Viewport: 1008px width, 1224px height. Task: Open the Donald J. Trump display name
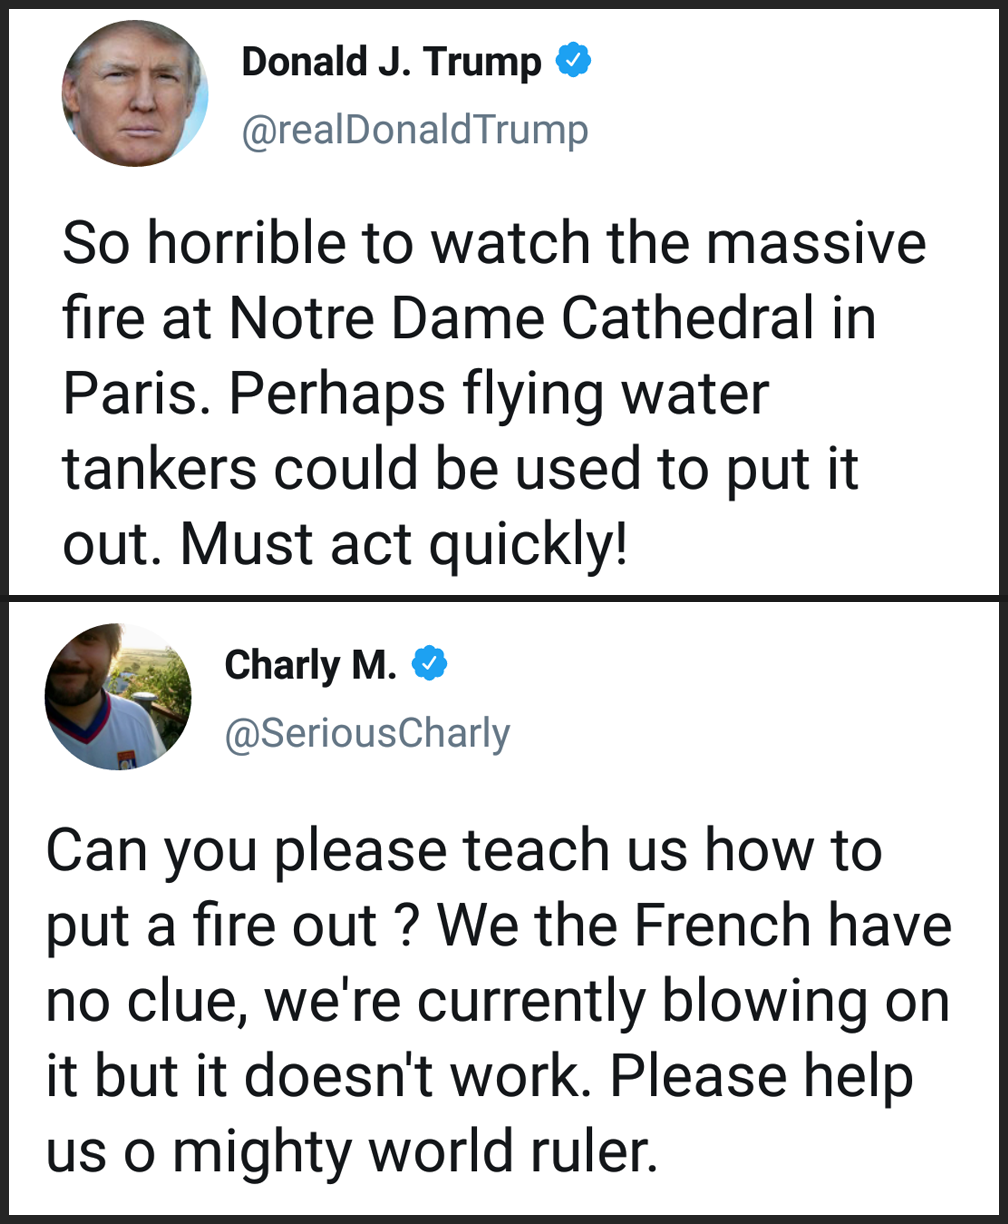(391, 63)
